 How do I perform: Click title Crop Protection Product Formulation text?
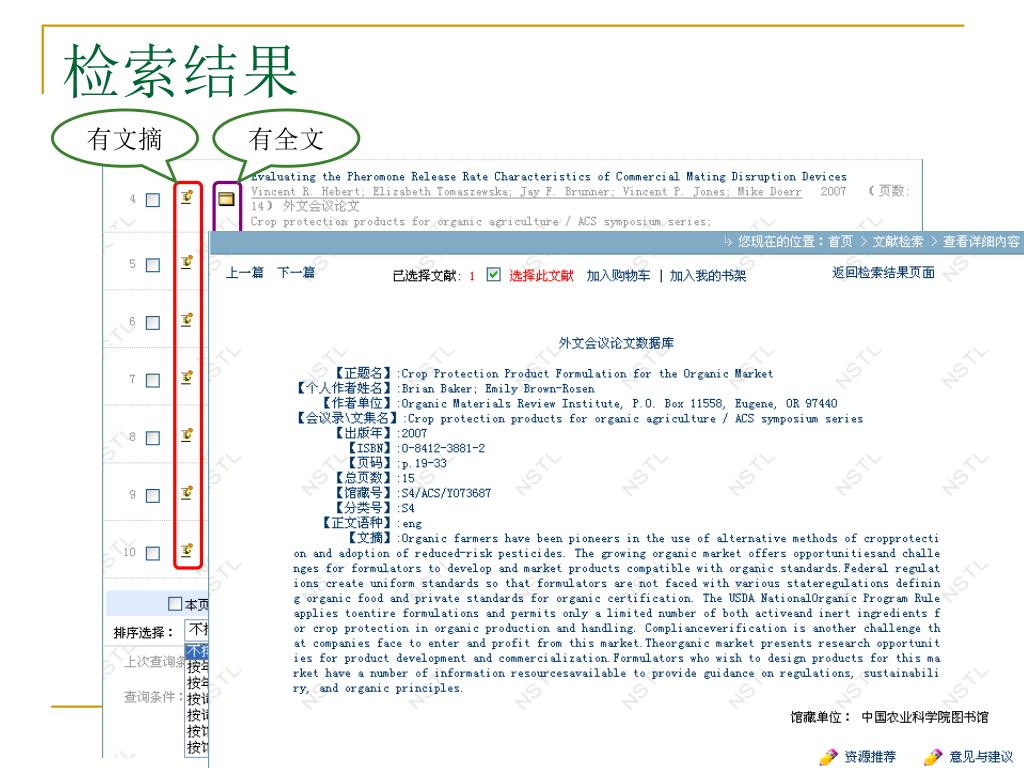tap(586, 374)
